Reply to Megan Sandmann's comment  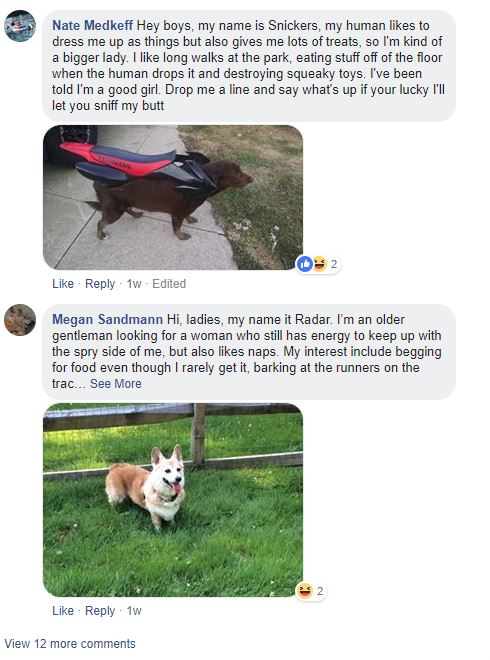[100, 610]
